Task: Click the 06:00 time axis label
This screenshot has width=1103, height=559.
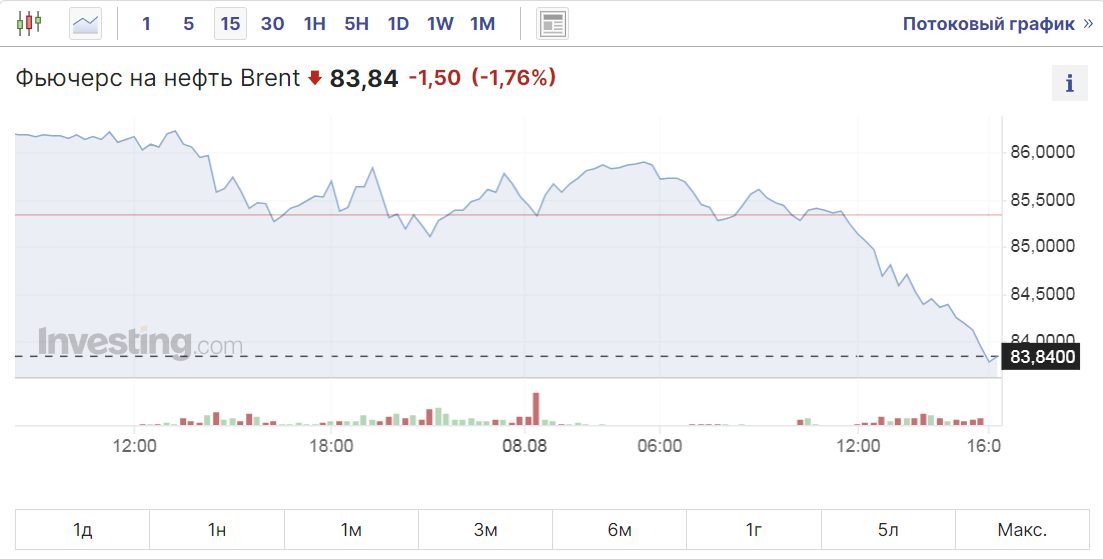Action: point(659,446)
